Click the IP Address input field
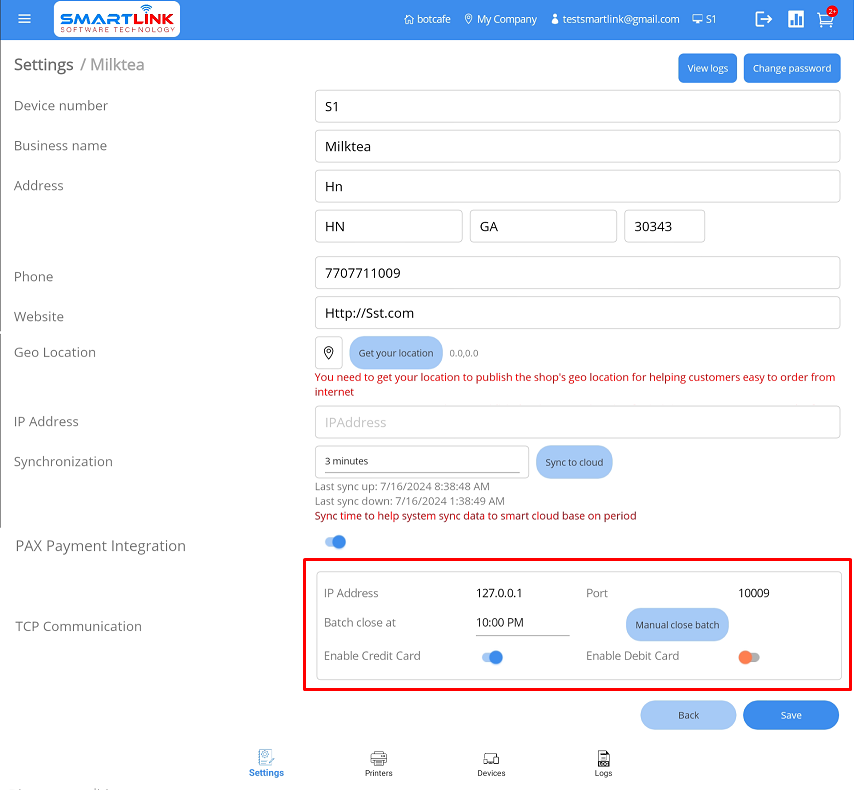This screenshot has width=855, height=804. (577, 422)
